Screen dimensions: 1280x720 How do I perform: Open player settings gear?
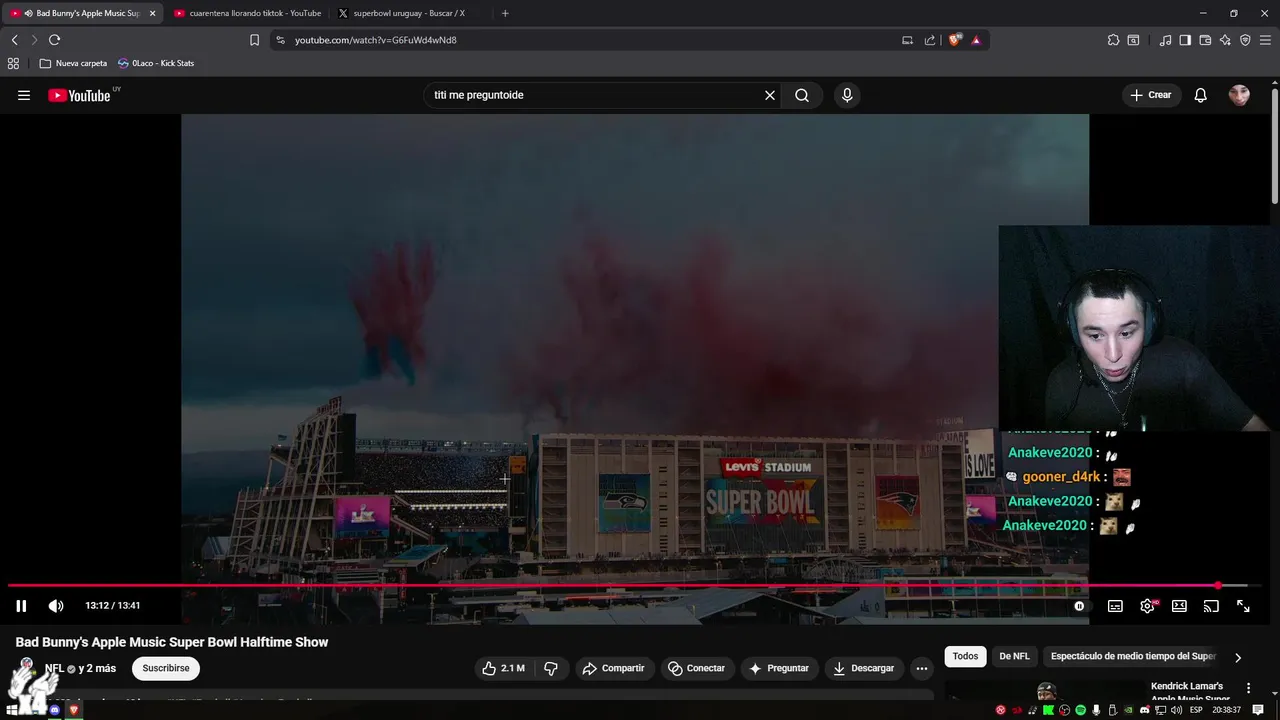pyautogui.click(x=1147, y=606)
